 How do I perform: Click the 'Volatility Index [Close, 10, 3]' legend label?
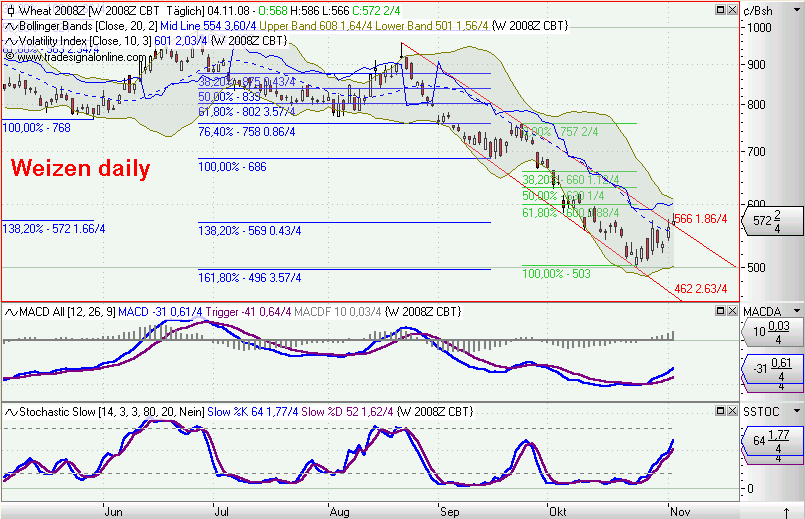(x=85, y=41)
